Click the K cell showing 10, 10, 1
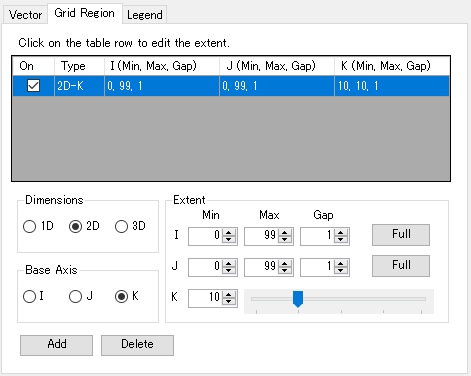The width and height of the screenshot is (471, 376). pyautogui.click(x=392, y=86)
